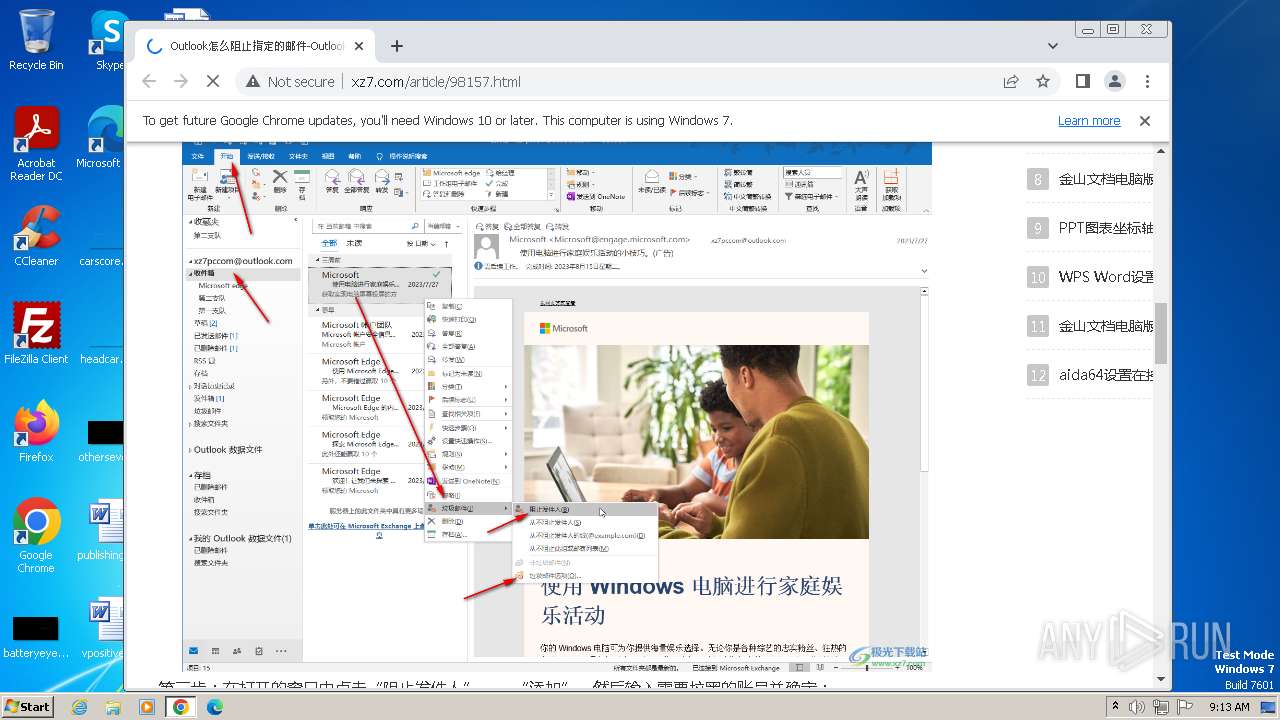The image size is (1280, 720).
Task: Open the Action Center flag icon
Action: (1183, 707)
